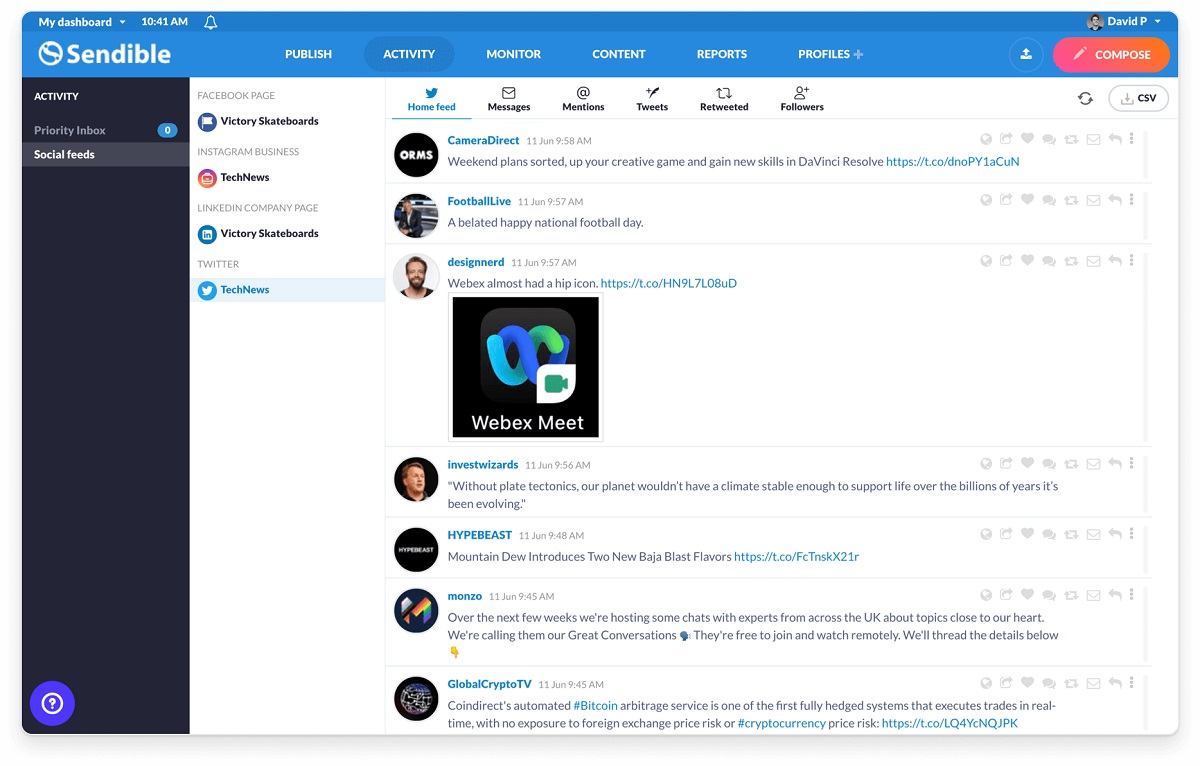The width and height of the screenshot is (1200, 766).
Task: Open the purple help question-mark button
Action: (52, 704)
